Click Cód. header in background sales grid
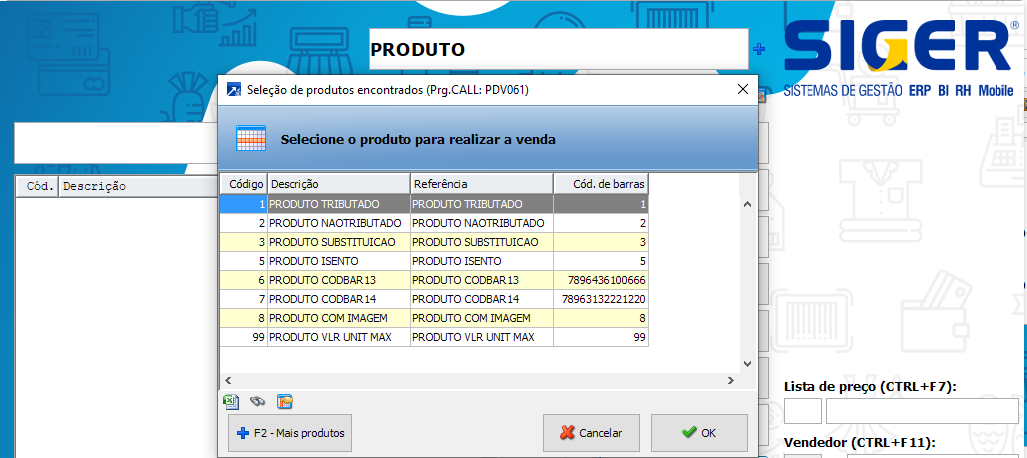 (x=37, y=186)
